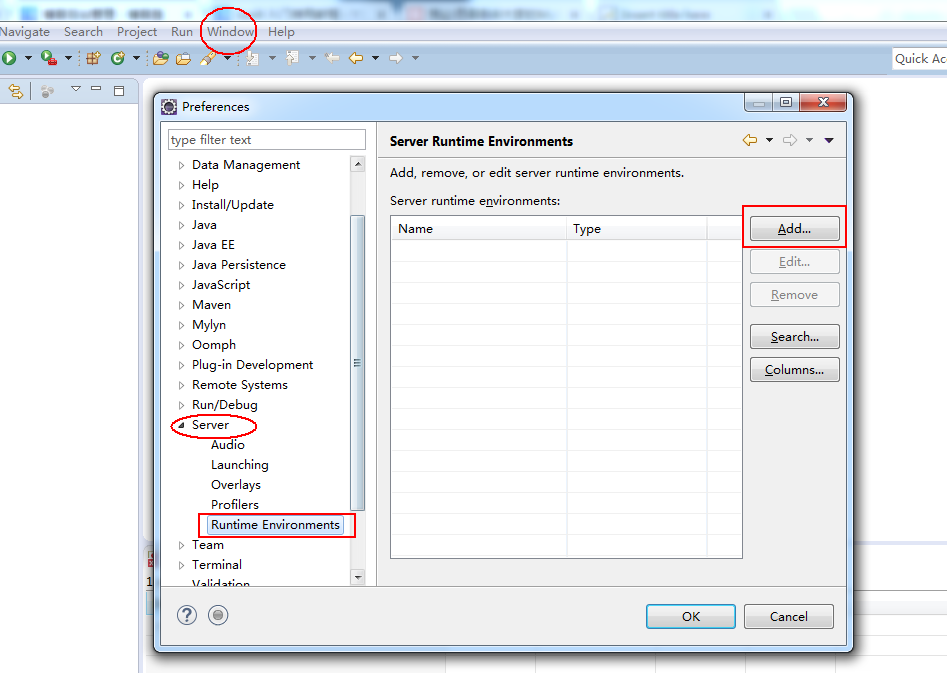This screenshot has width=947, height=673.
Task: Open the Preferences Back history dropdown
Action: click(769, 140)
